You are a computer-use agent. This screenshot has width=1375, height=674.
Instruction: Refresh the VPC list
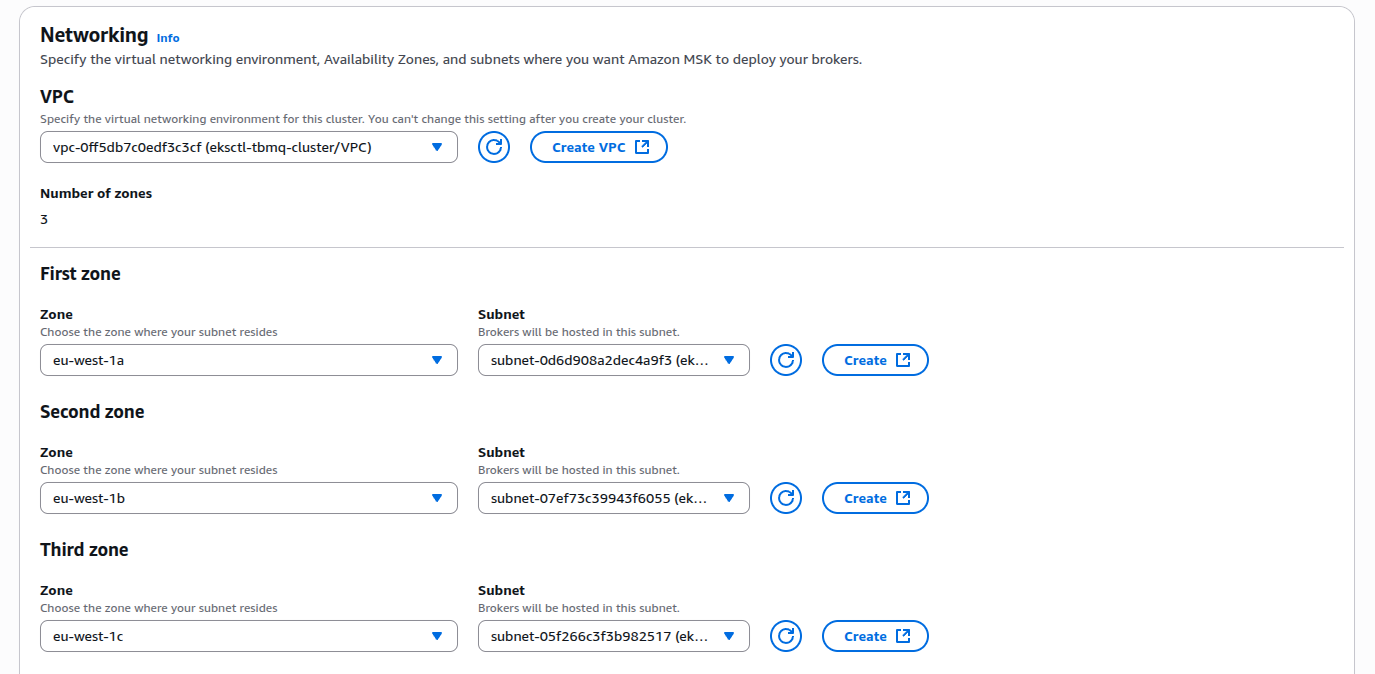click(493, 147)
